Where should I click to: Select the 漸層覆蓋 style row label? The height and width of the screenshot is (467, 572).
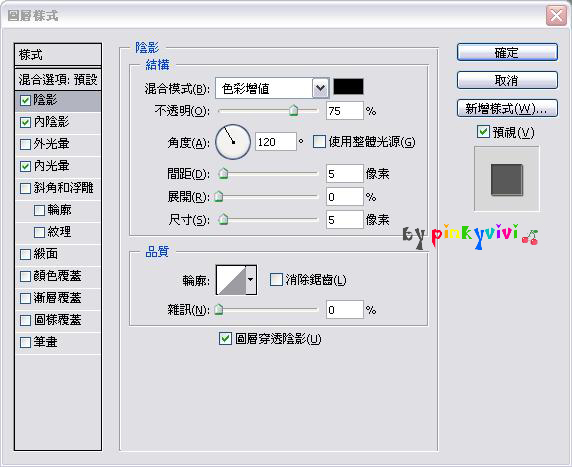coord(57,298)
